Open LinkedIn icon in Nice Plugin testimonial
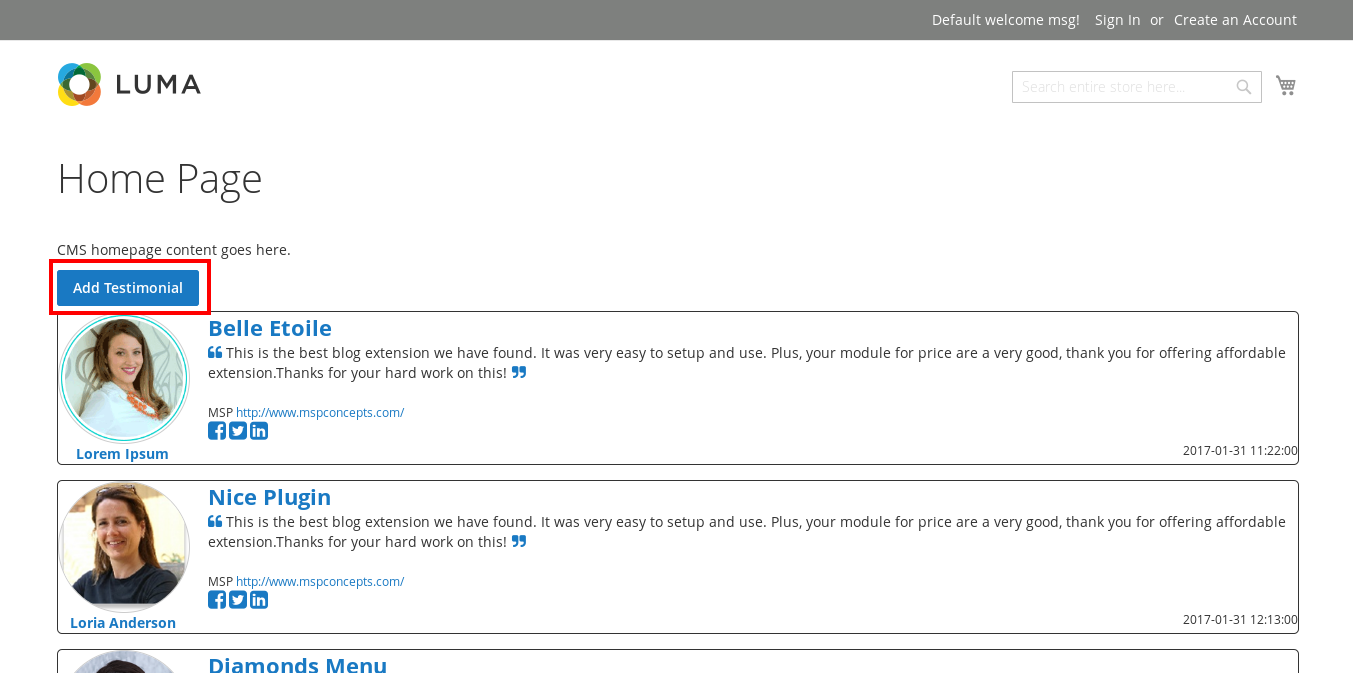 tap(259, 600)
